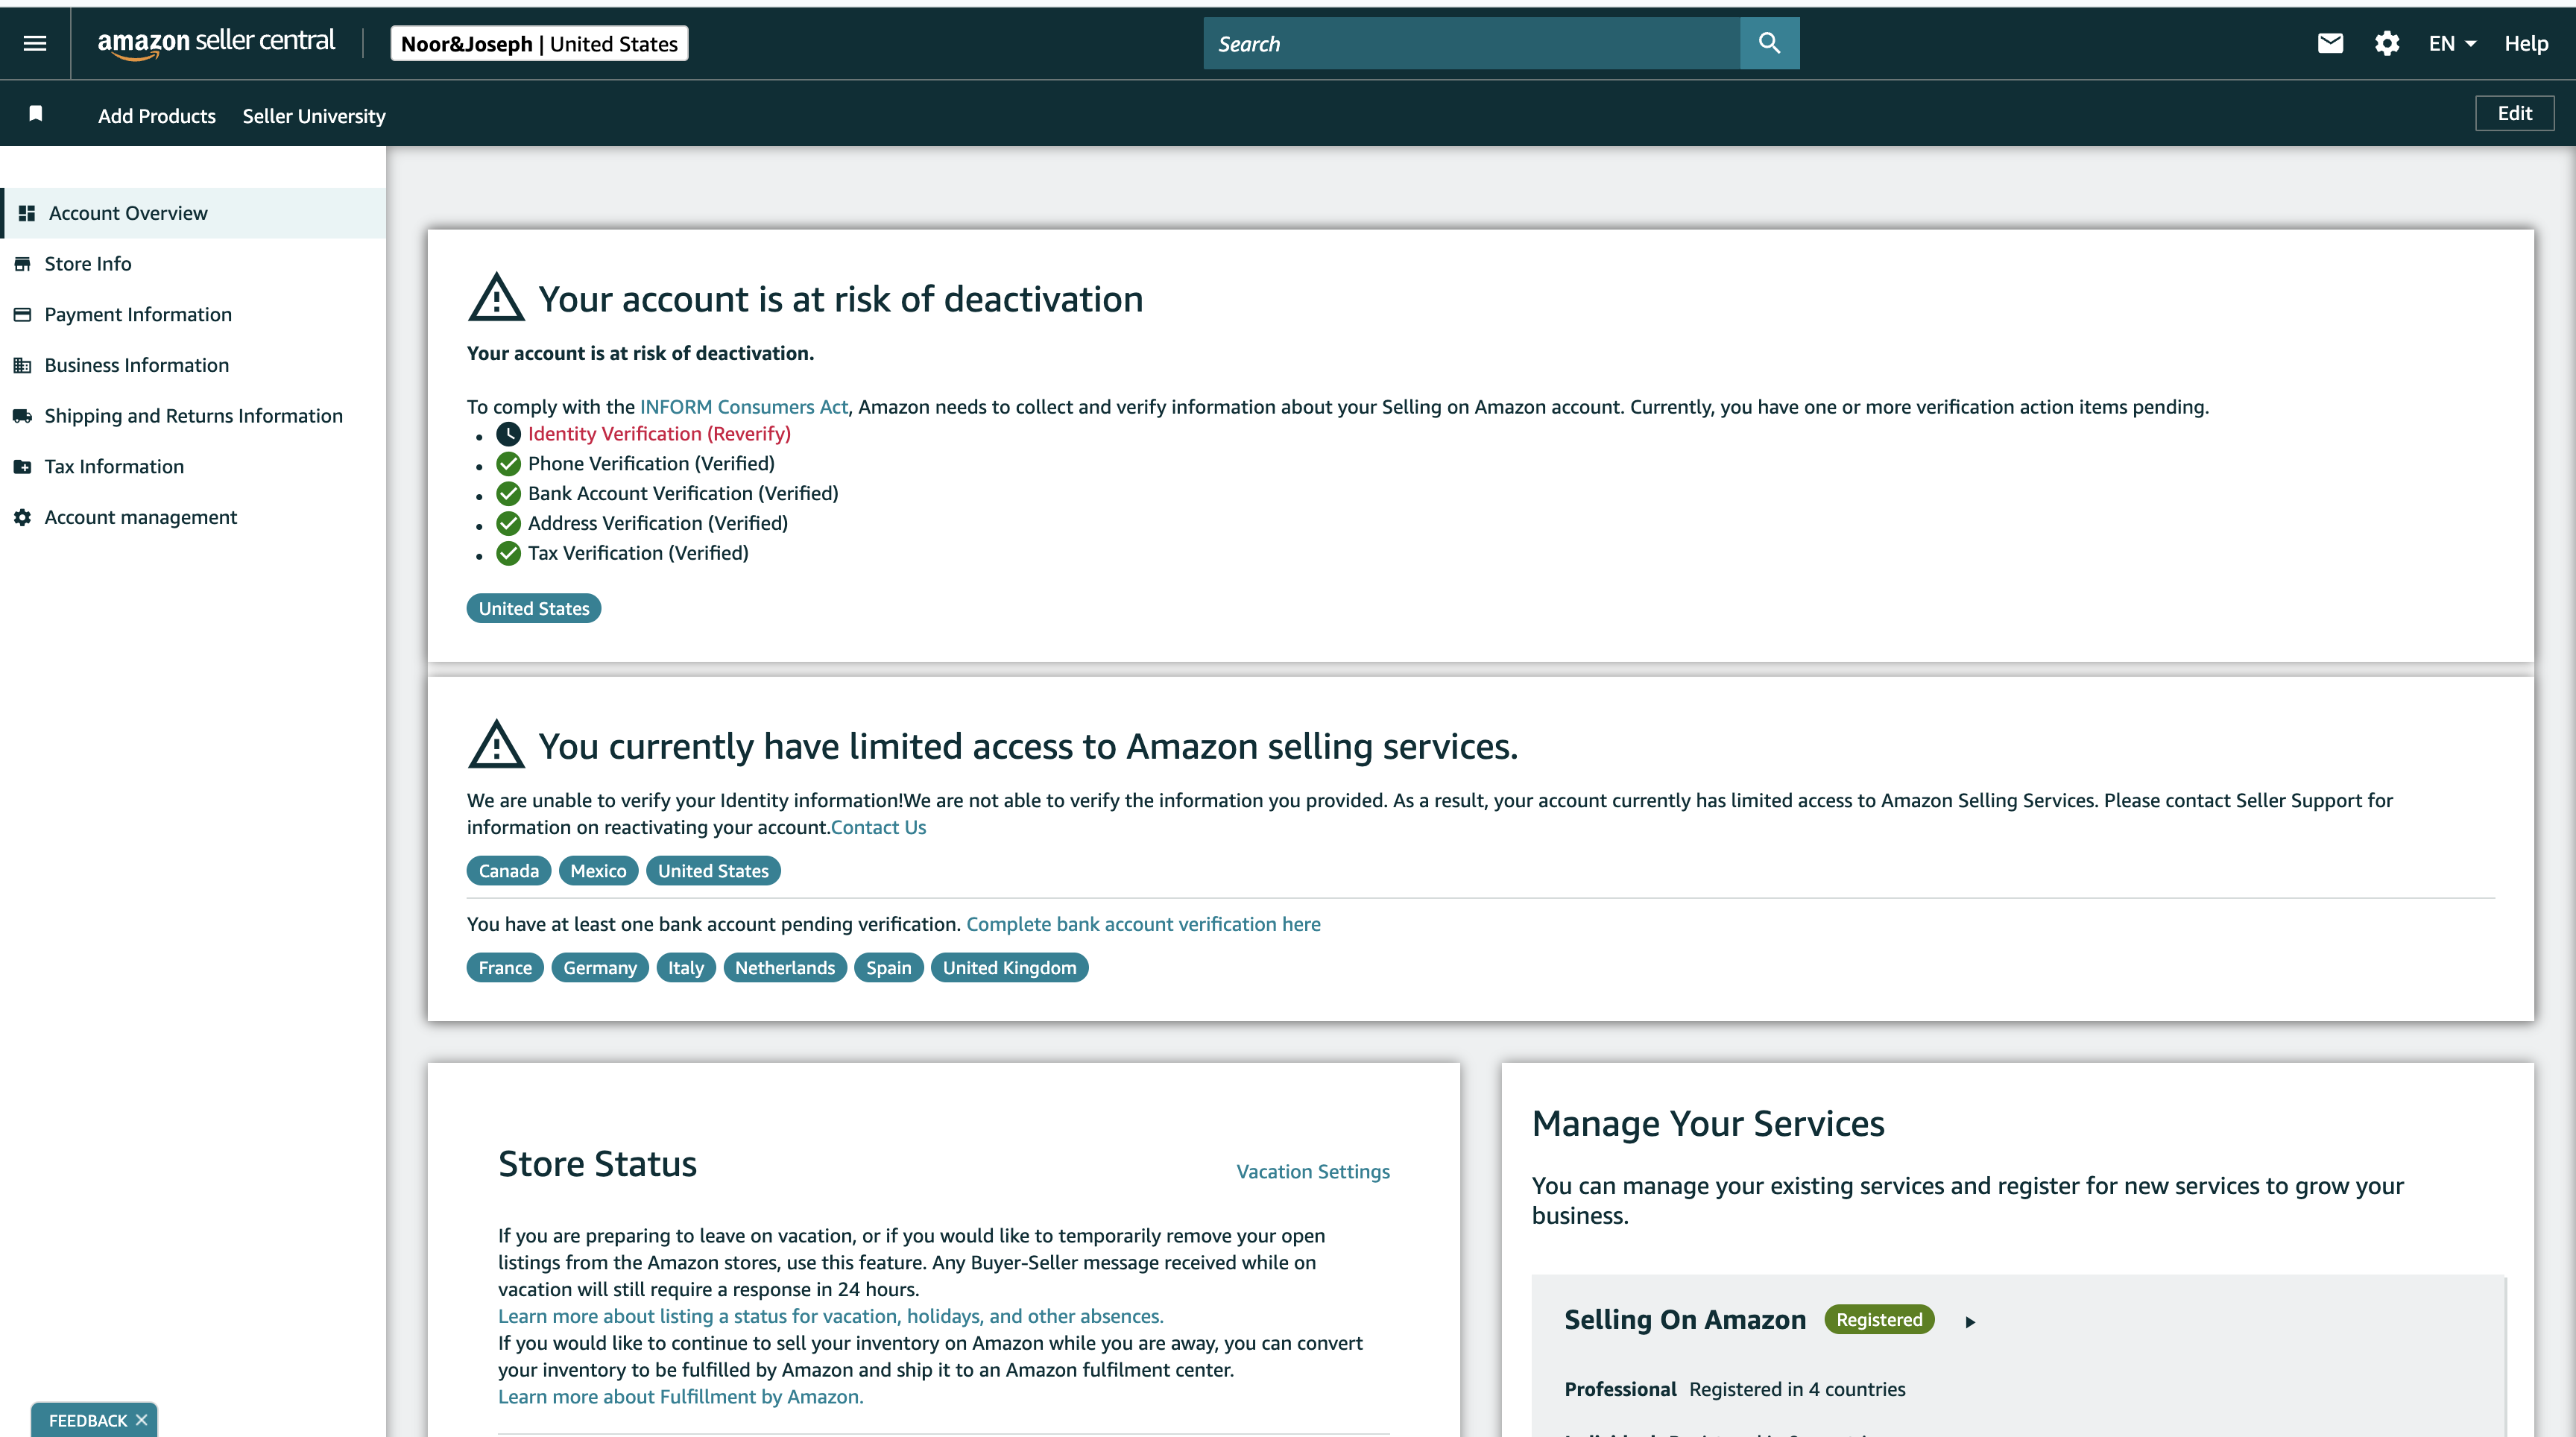Open Learn more about Fulfillment by Amazon
The width and height of the screenshot is (2576, 1437).
[680, 1397]
